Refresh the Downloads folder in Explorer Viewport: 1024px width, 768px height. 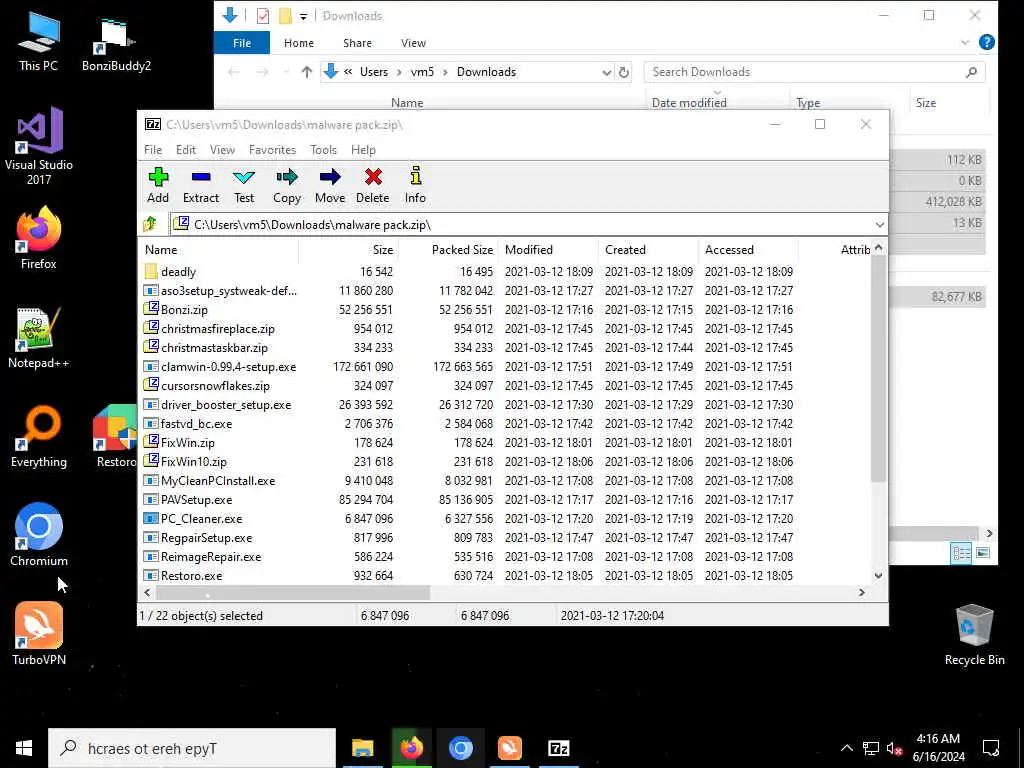[x=624, y=72]
